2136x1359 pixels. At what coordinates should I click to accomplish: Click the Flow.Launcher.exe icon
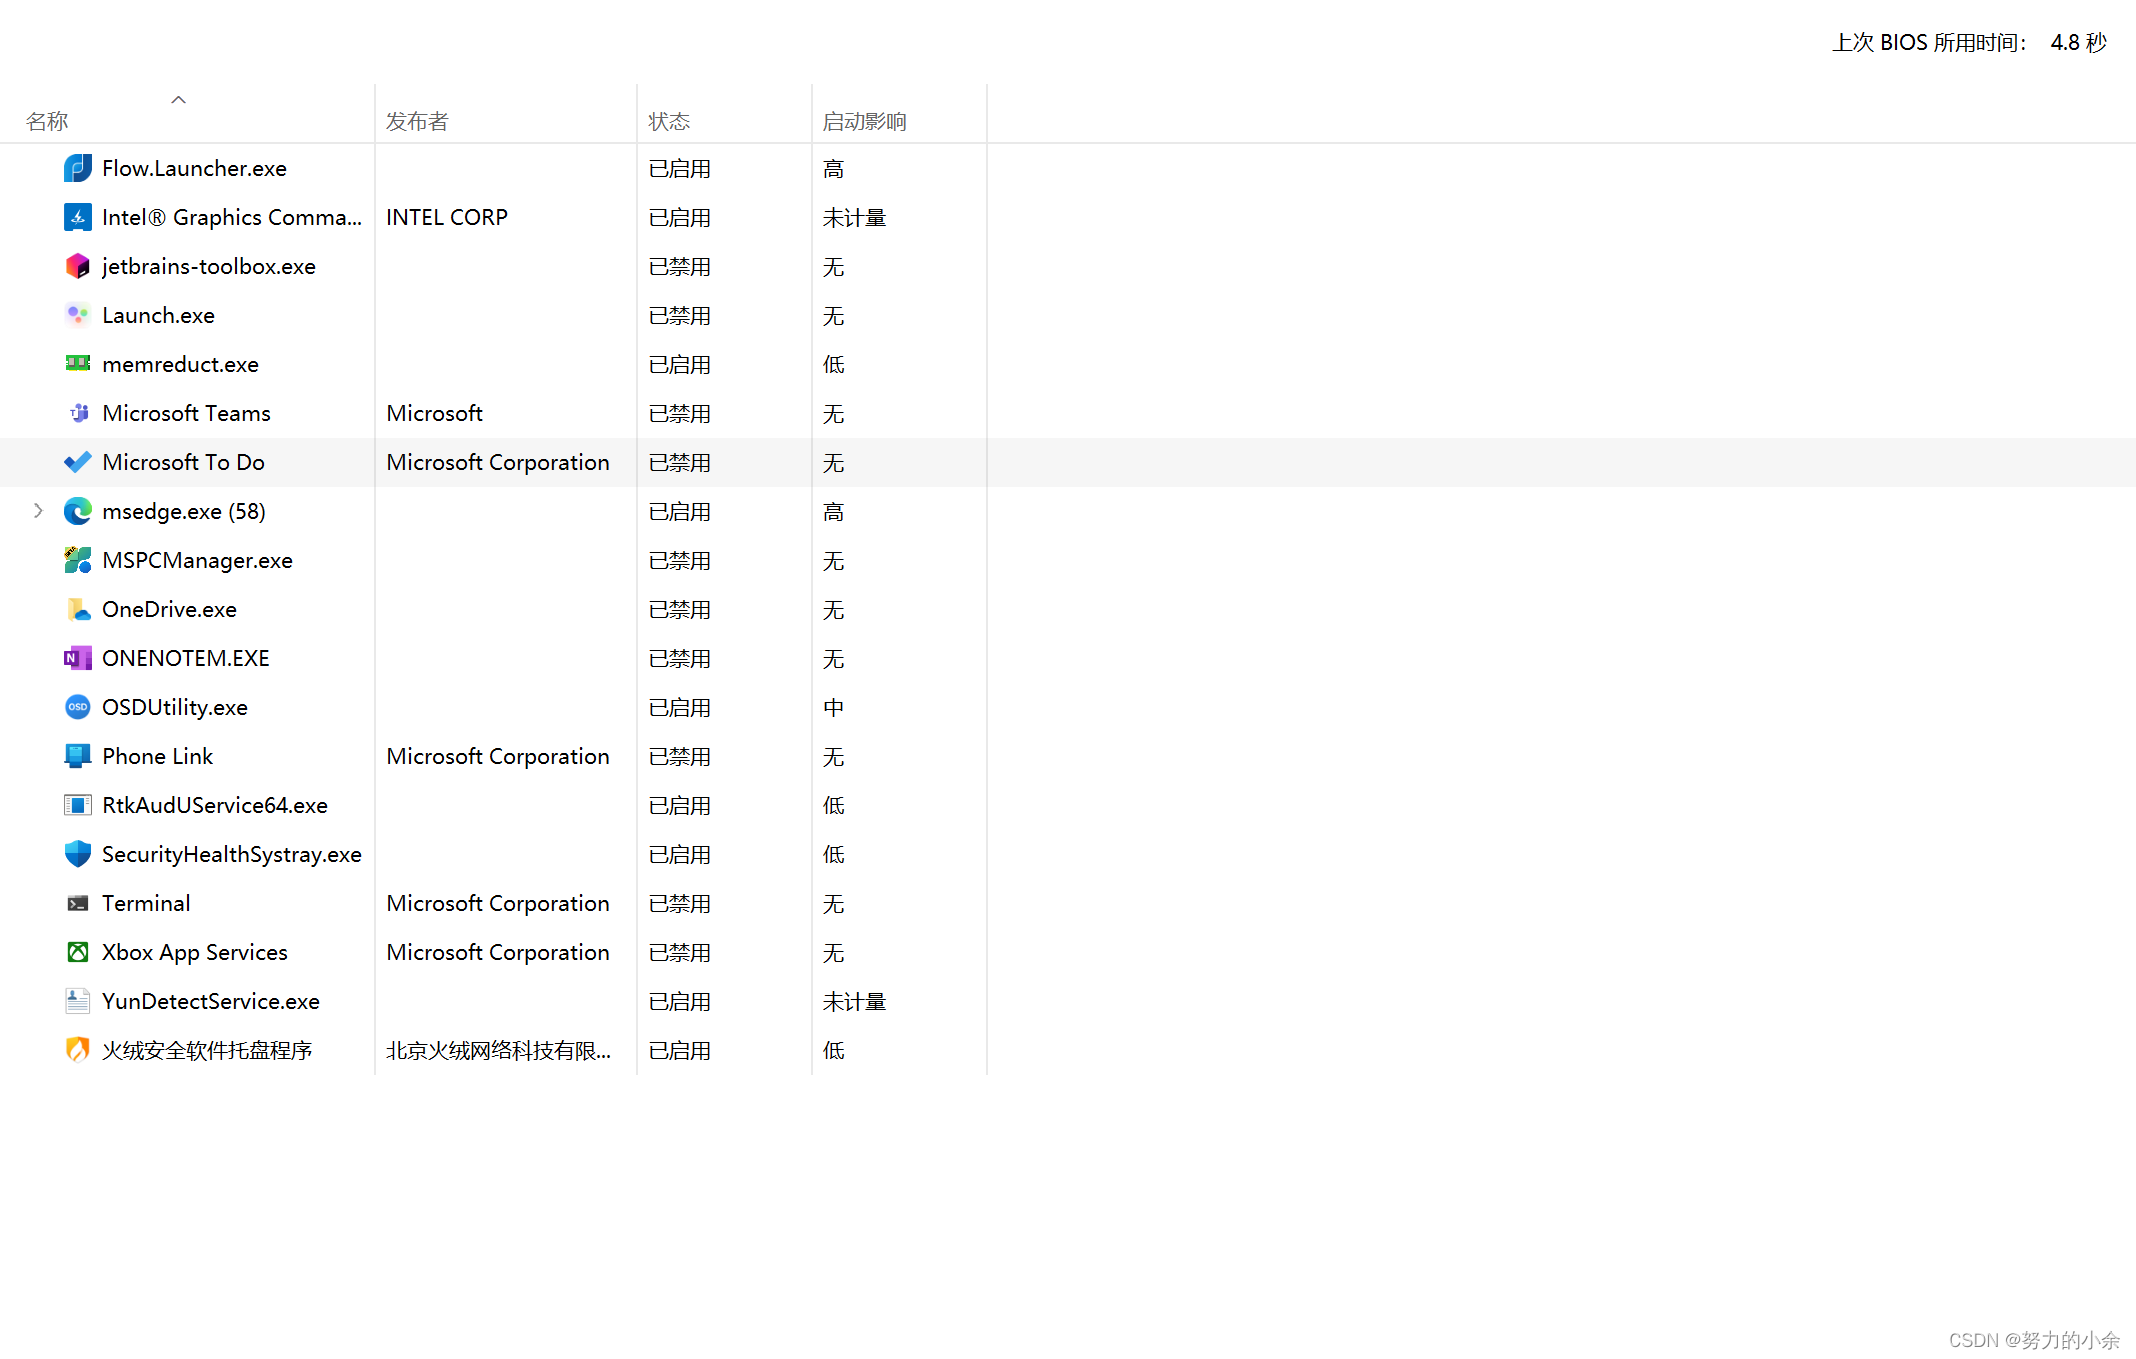pos(77,168)
